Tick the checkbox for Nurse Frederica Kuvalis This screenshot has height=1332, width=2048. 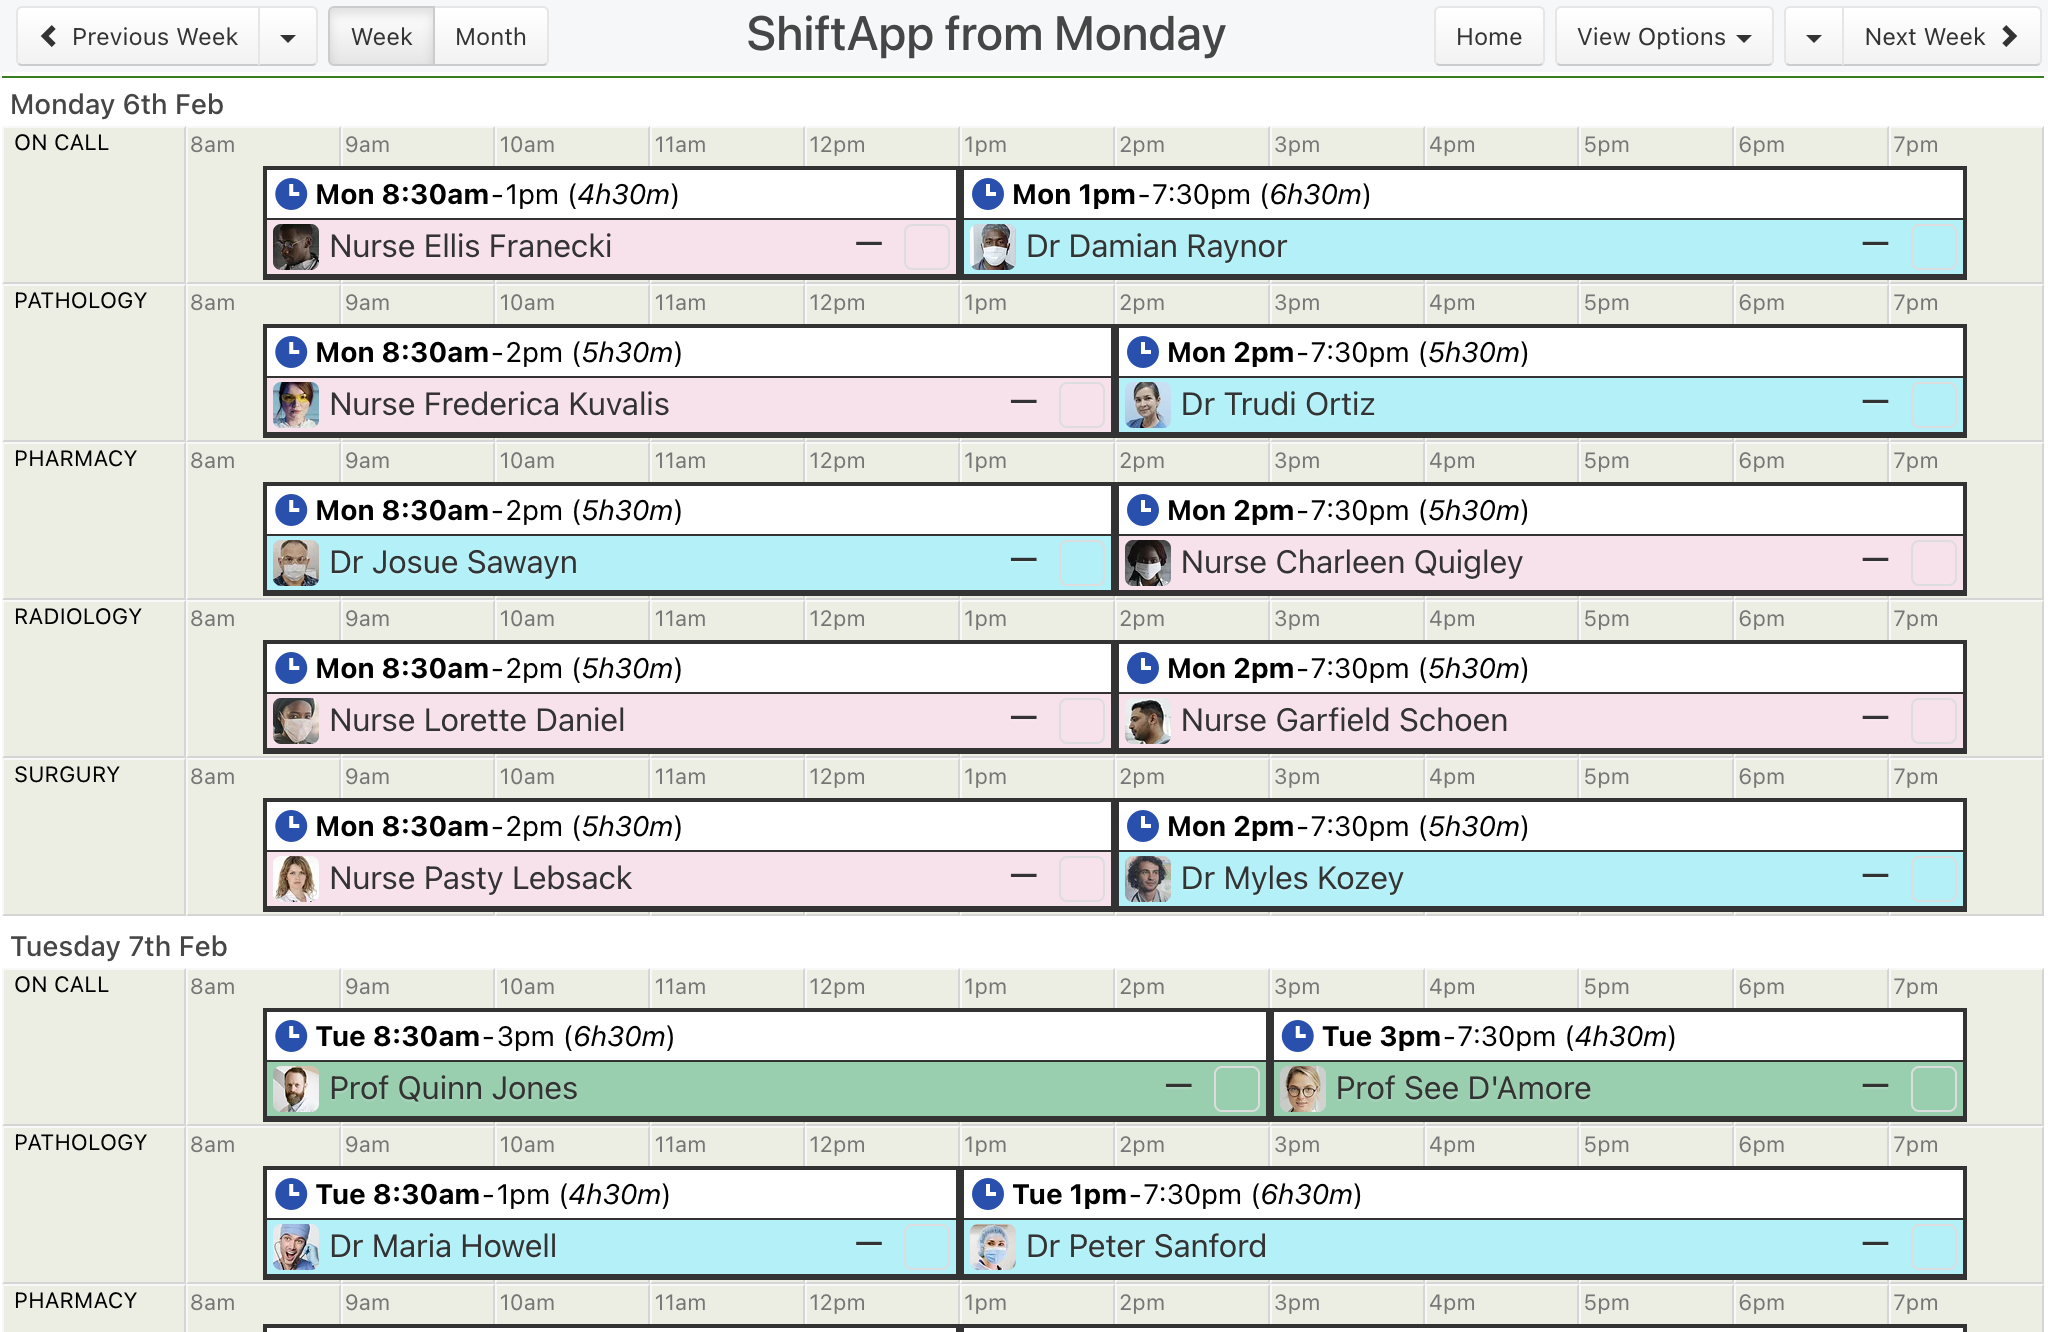click(1082, 405)
